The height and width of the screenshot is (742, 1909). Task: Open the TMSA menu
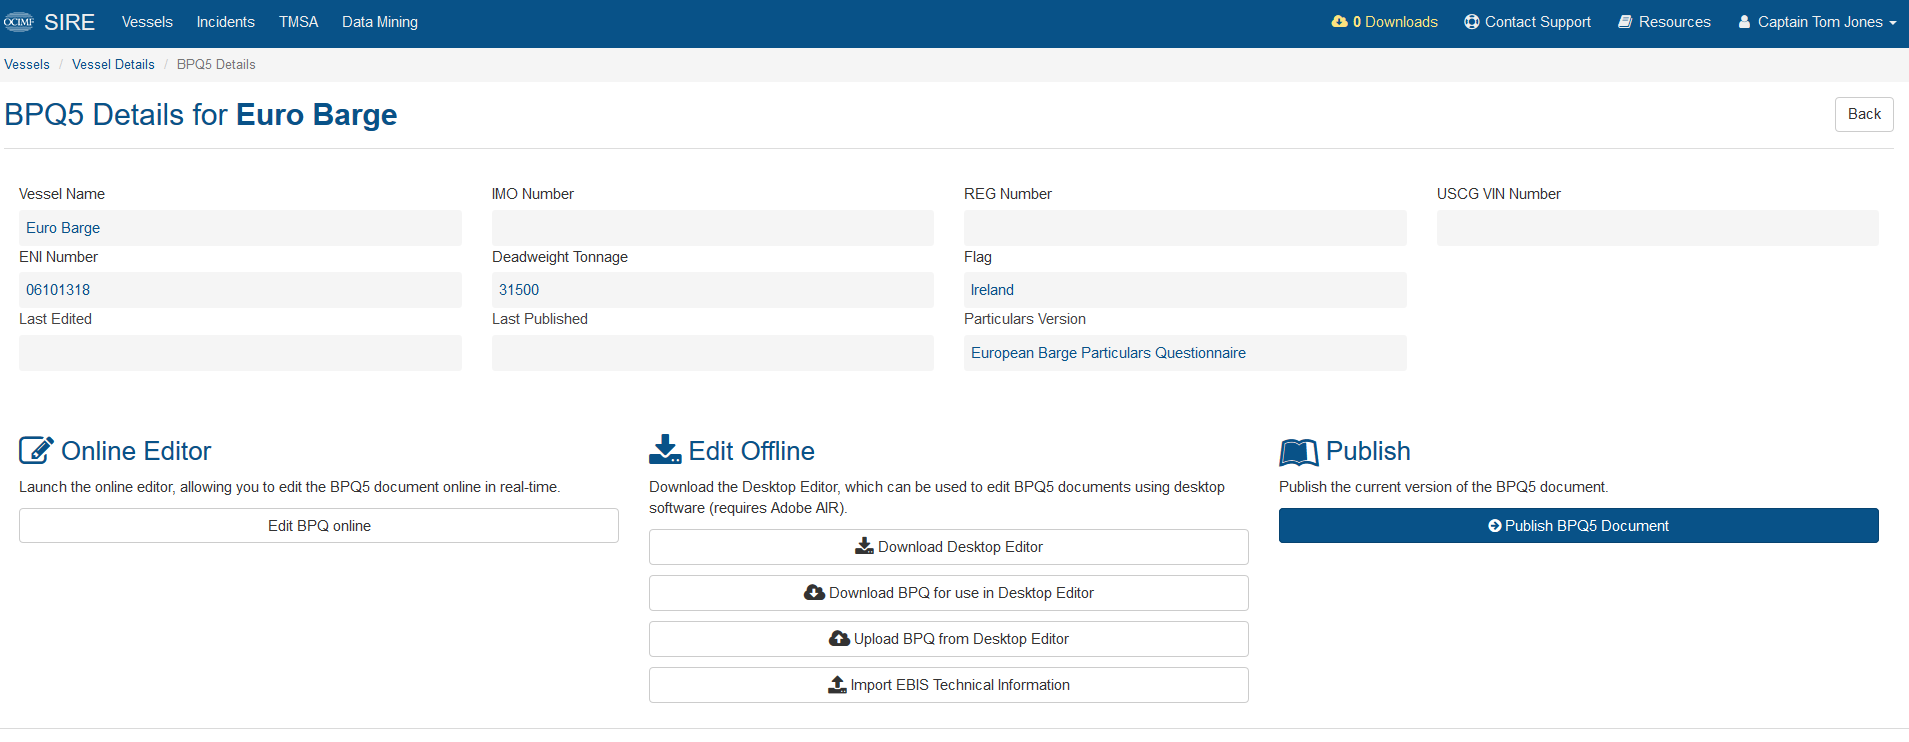pos(298,22)
